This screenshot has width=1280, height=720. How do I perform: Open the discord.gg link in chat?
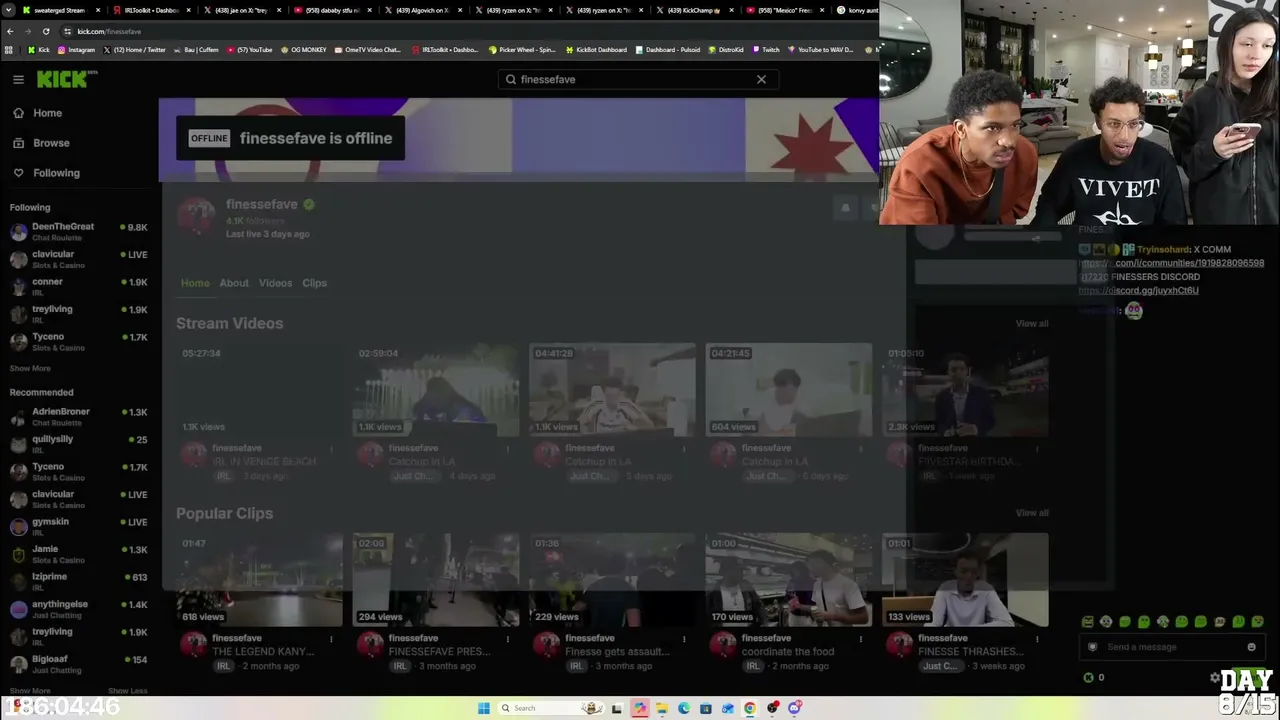tap(1138, 290)
